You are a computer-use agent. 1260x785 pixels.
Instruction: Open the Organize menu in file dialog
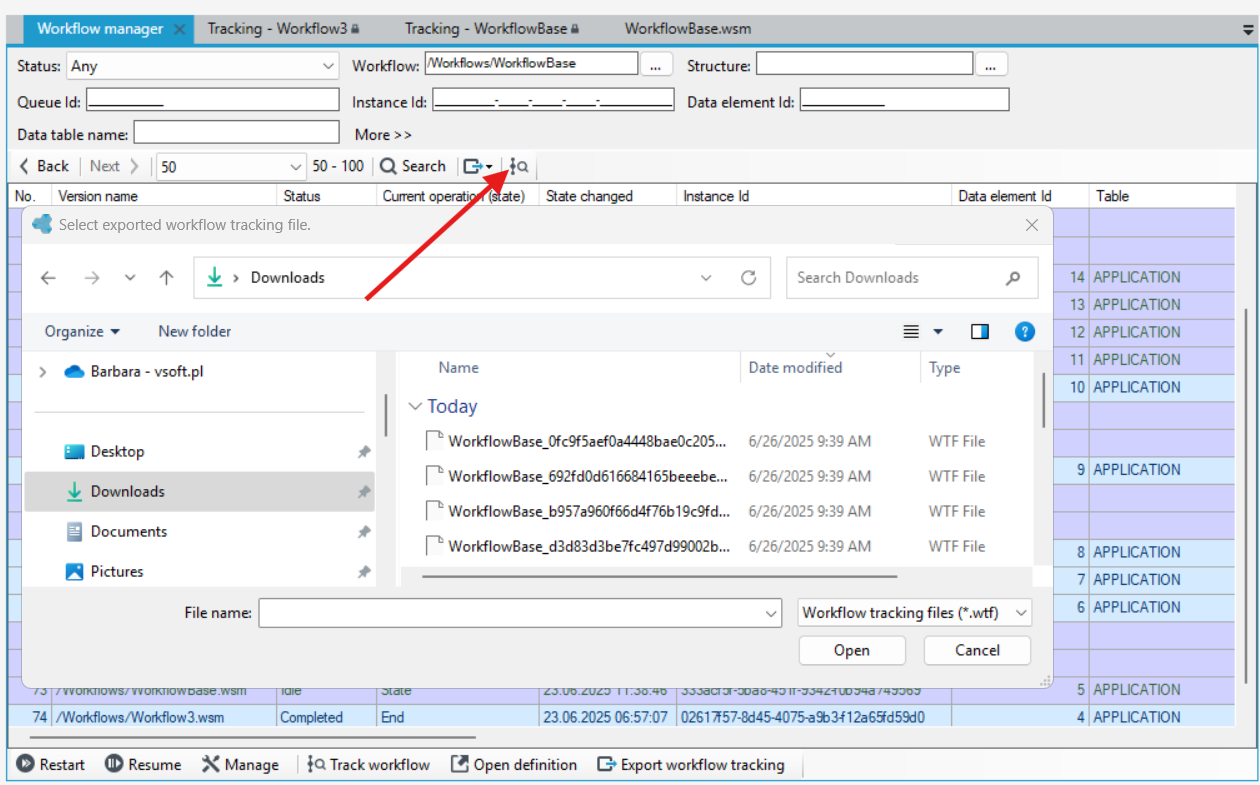click(82, 332)
